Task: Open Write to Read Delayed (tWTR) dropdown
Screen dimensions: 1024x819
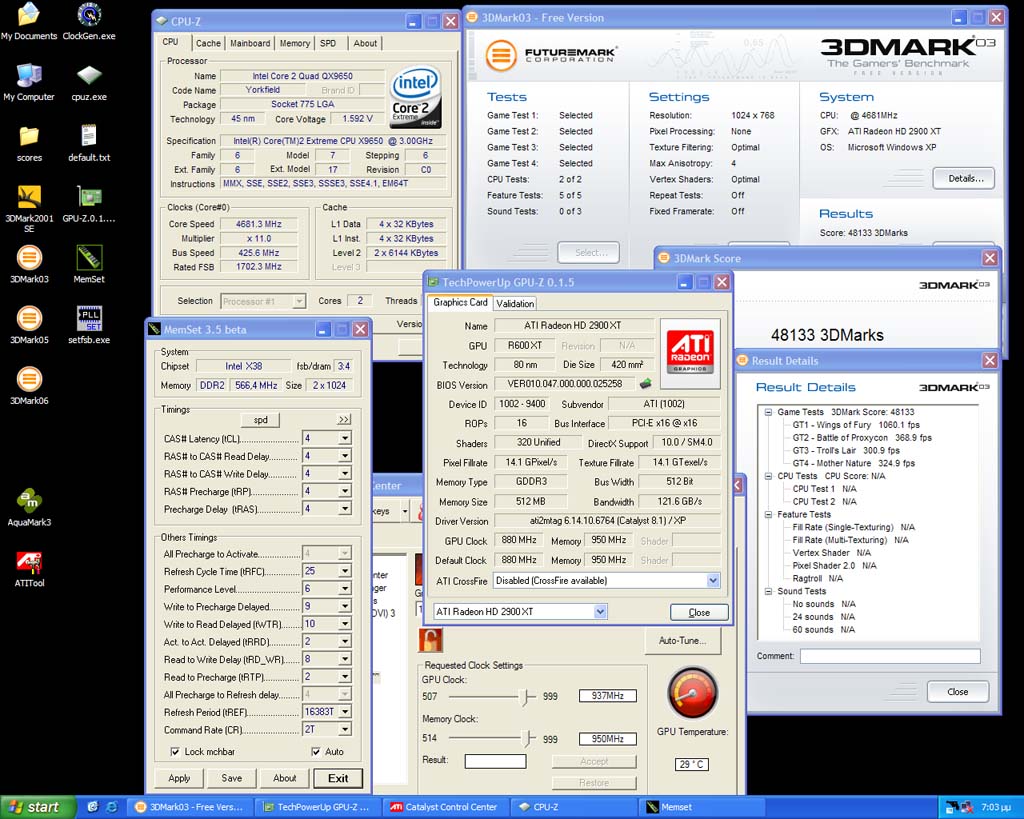Action: 345,624
